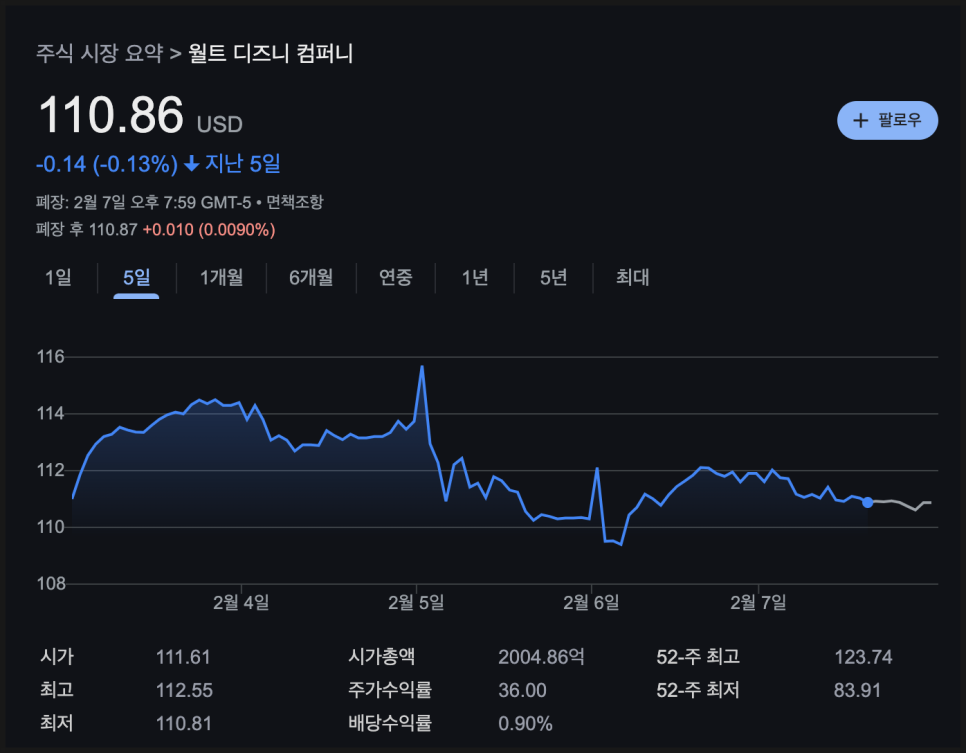Viewport: 966px width, 753px height.
Task: Click the 팔로우 follow button
Action: click(x=887, y=120)
